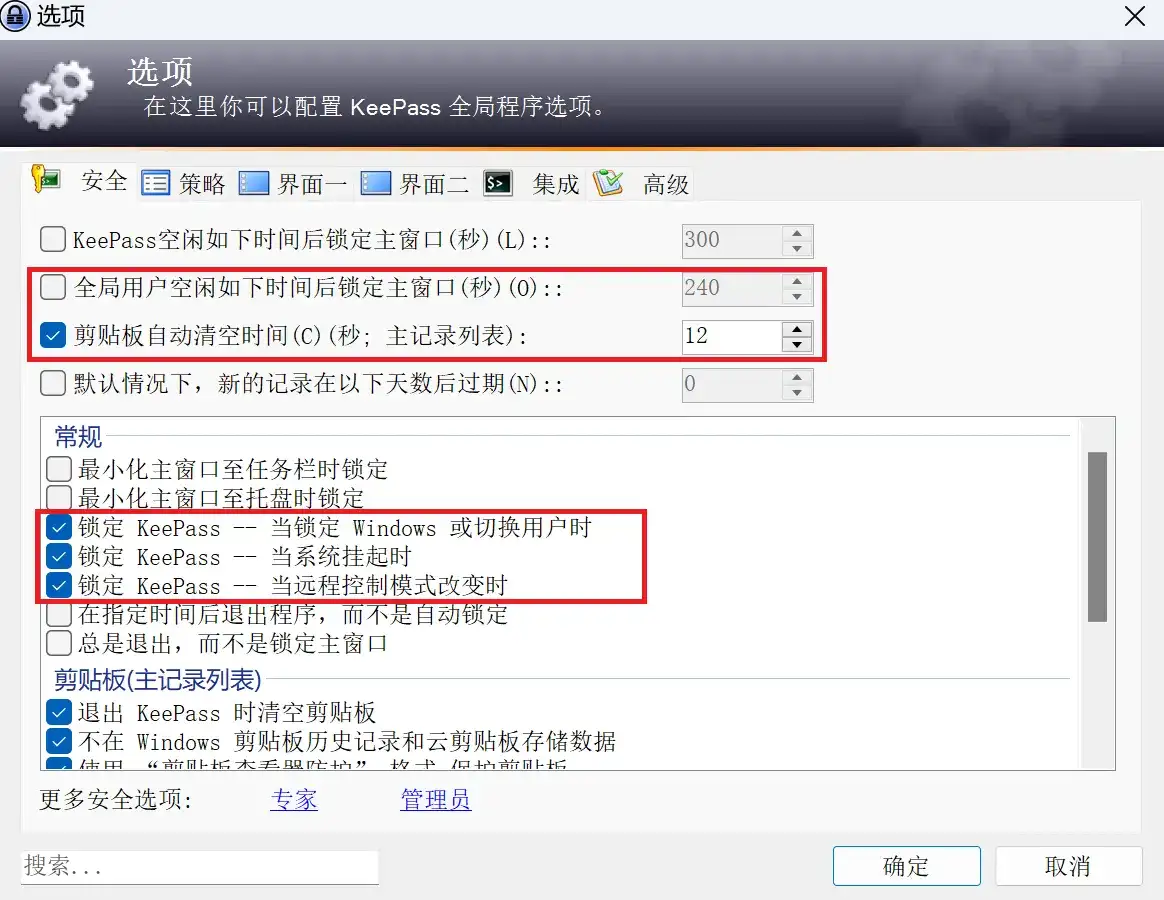Open the 专家 security options link

pyautogui.click(x=294, y=799)
